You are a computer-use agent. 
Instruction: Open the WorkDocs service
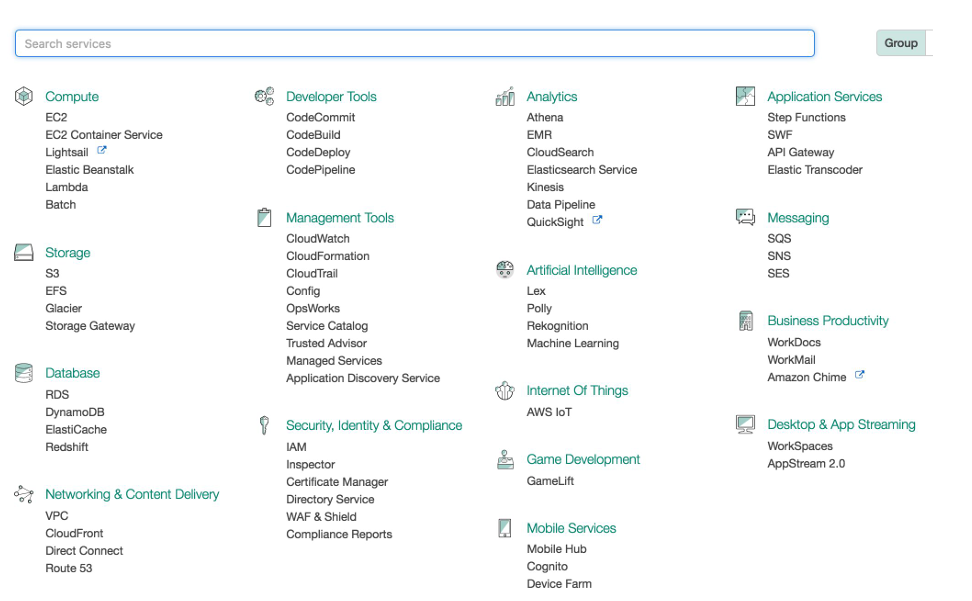pos(793,342)
